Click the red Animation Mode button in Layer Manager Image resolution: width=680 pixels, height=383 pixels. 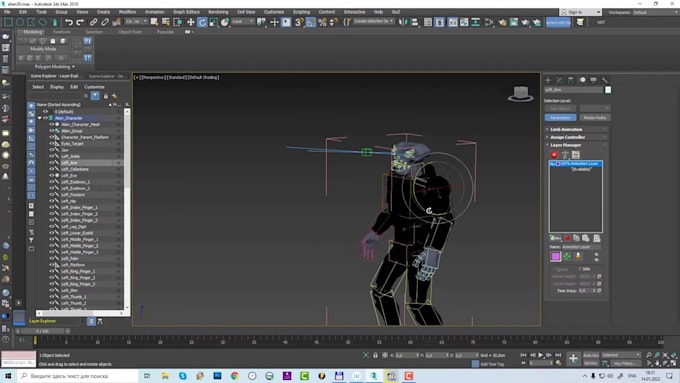click(x=554, y=154)
